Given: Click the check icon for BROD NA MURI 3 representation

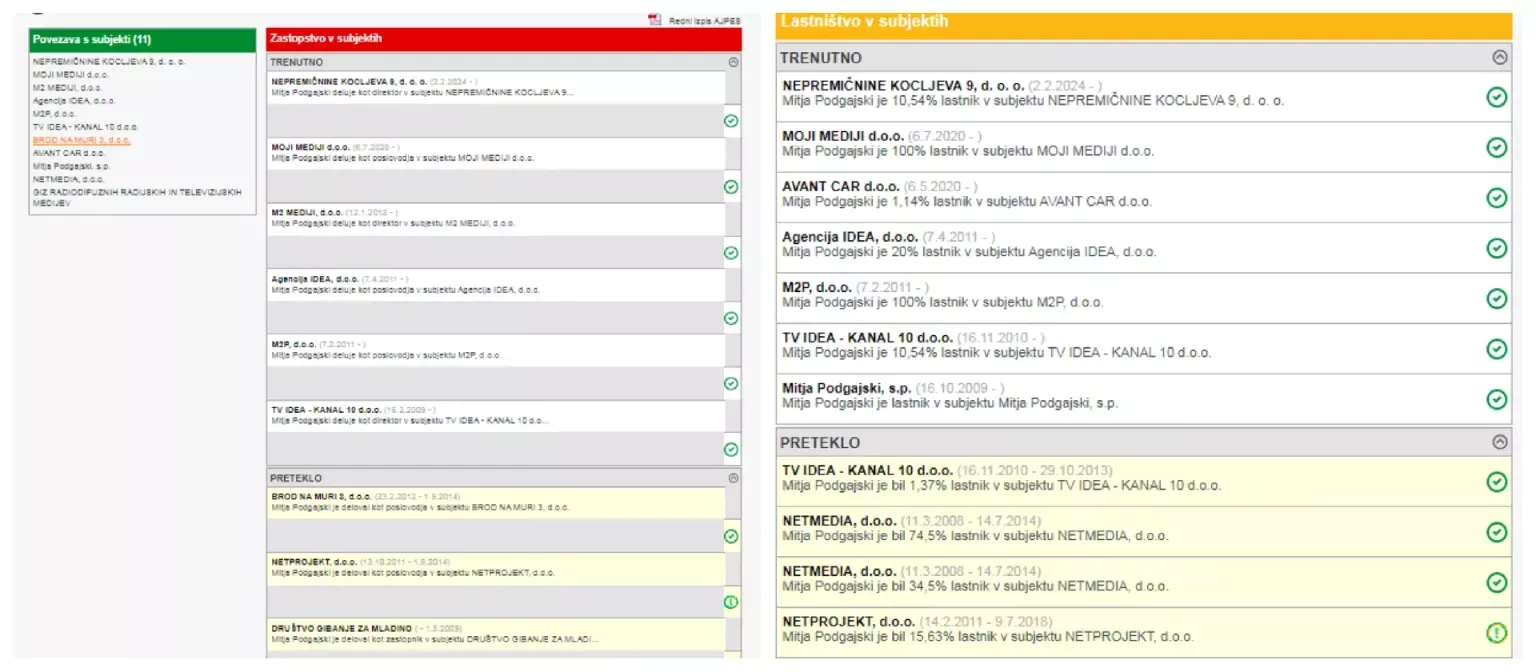Looking at the screenshot, I should (x=731, y=536).
